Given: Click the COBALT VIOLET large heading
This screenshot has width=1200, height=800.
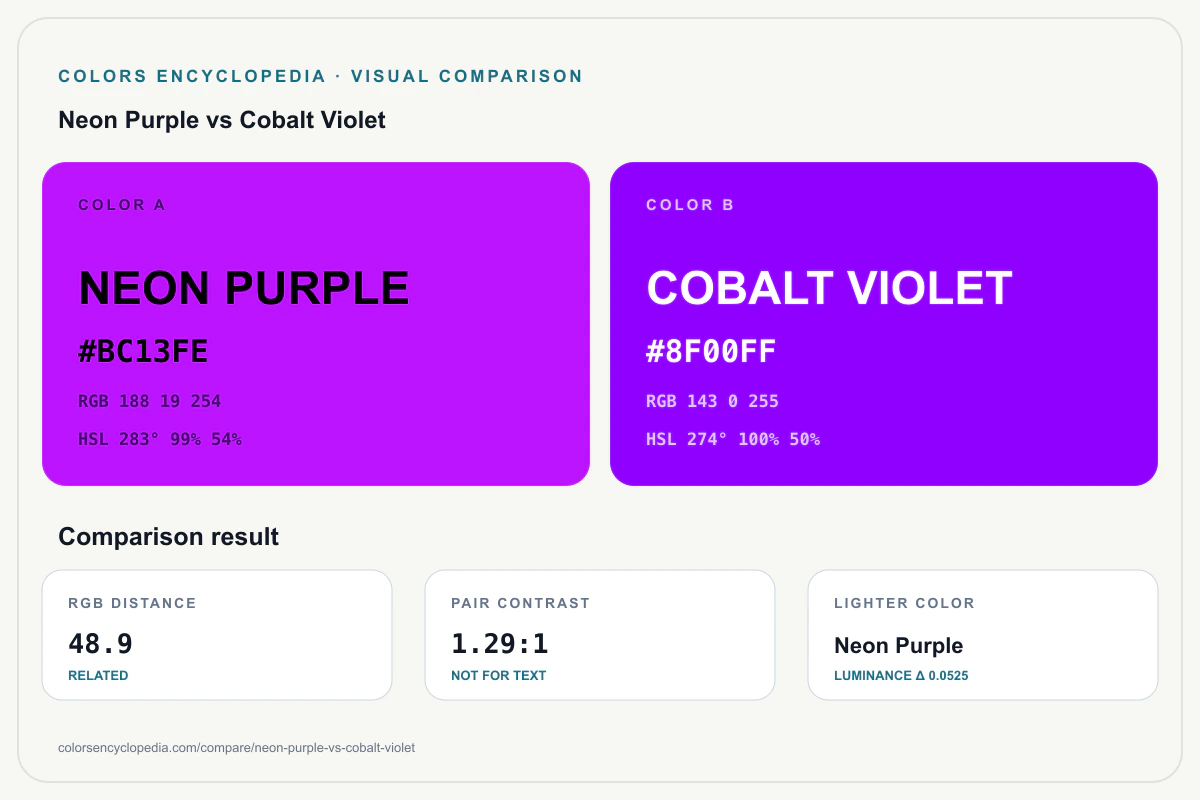Looking at the screenshot, I should click(830, 288).
